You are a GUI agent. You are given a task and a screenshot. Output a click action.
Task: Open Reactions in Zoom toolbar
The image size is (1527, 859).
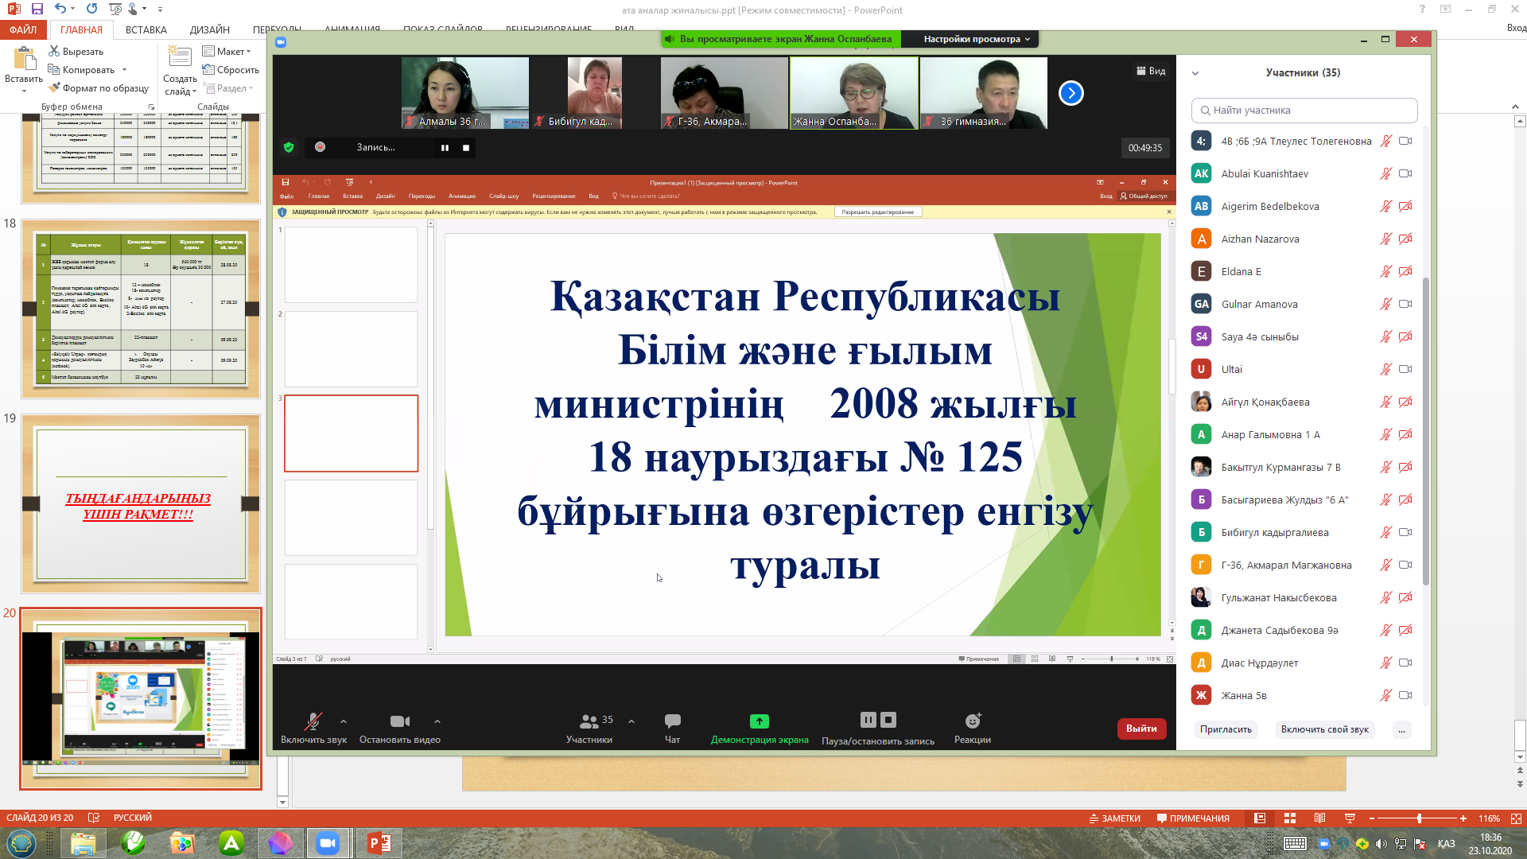[x=972, y=727]
